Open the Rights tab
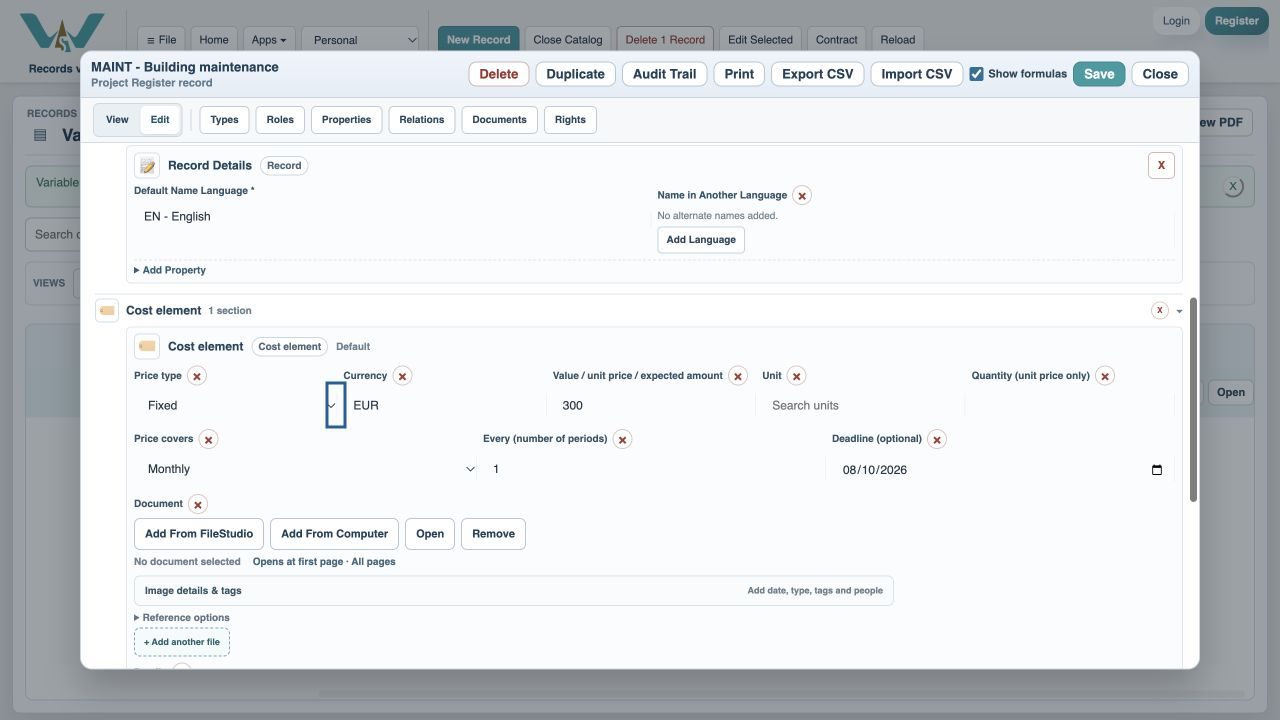 pos(570,120)
